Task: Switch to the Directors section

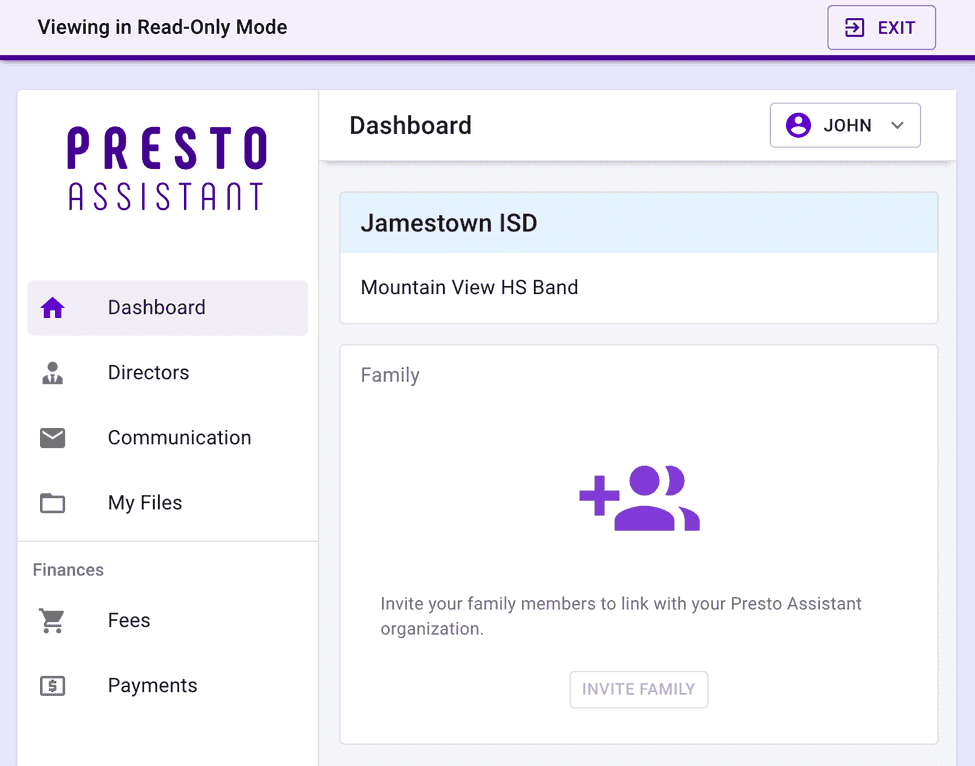Action: pos(148,373)
